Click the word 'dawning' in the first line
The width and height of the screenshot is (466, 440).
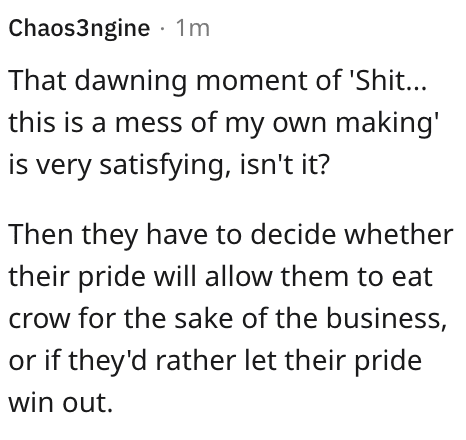click(131, 82)
